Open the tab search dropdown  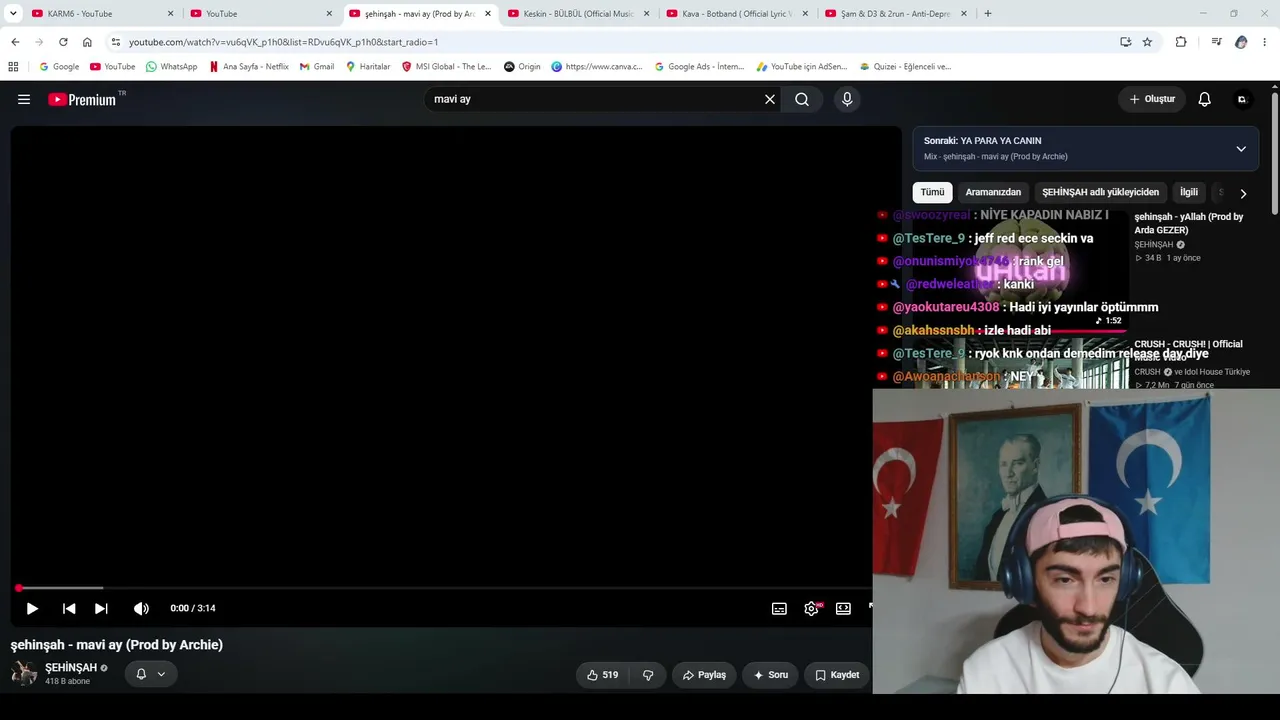tap(13, 14)
